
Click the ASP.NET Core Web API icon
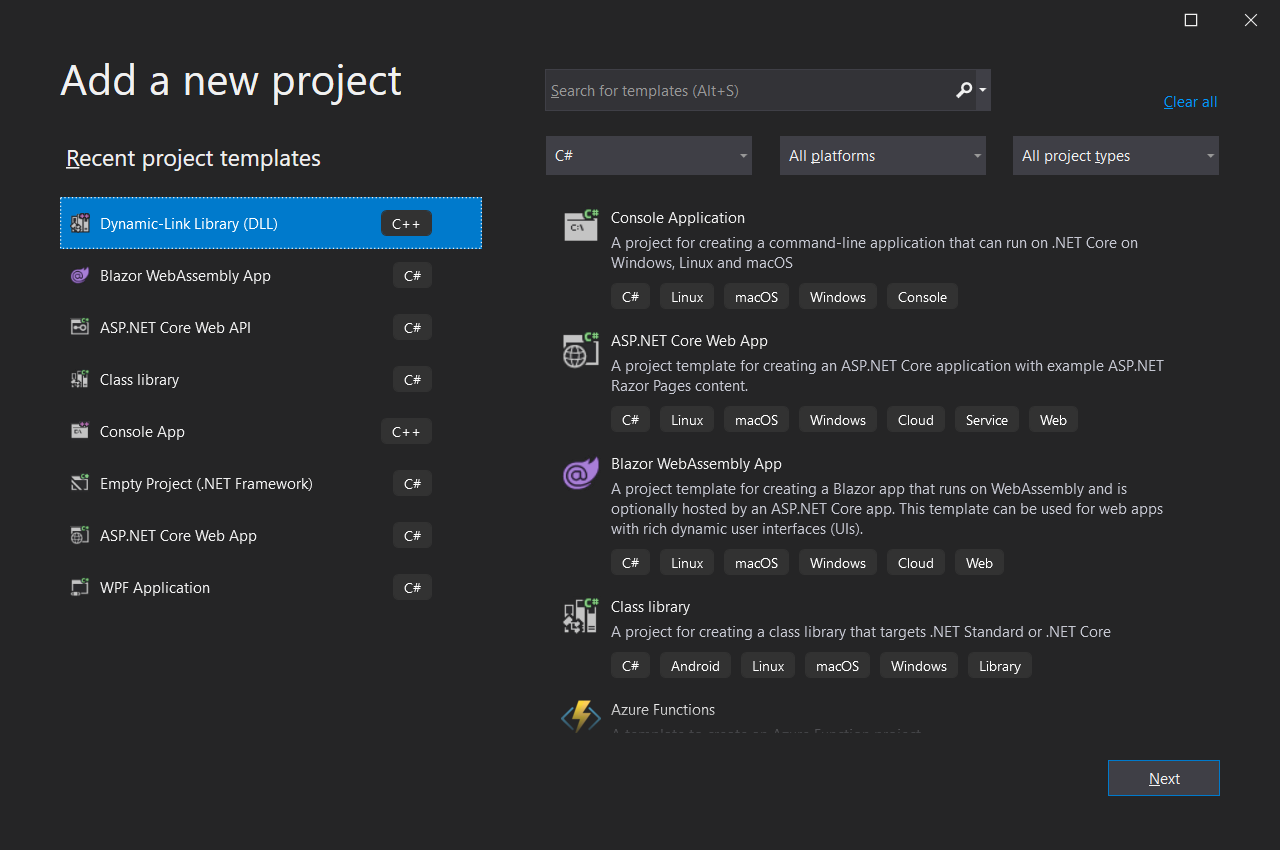coord(80,328)
